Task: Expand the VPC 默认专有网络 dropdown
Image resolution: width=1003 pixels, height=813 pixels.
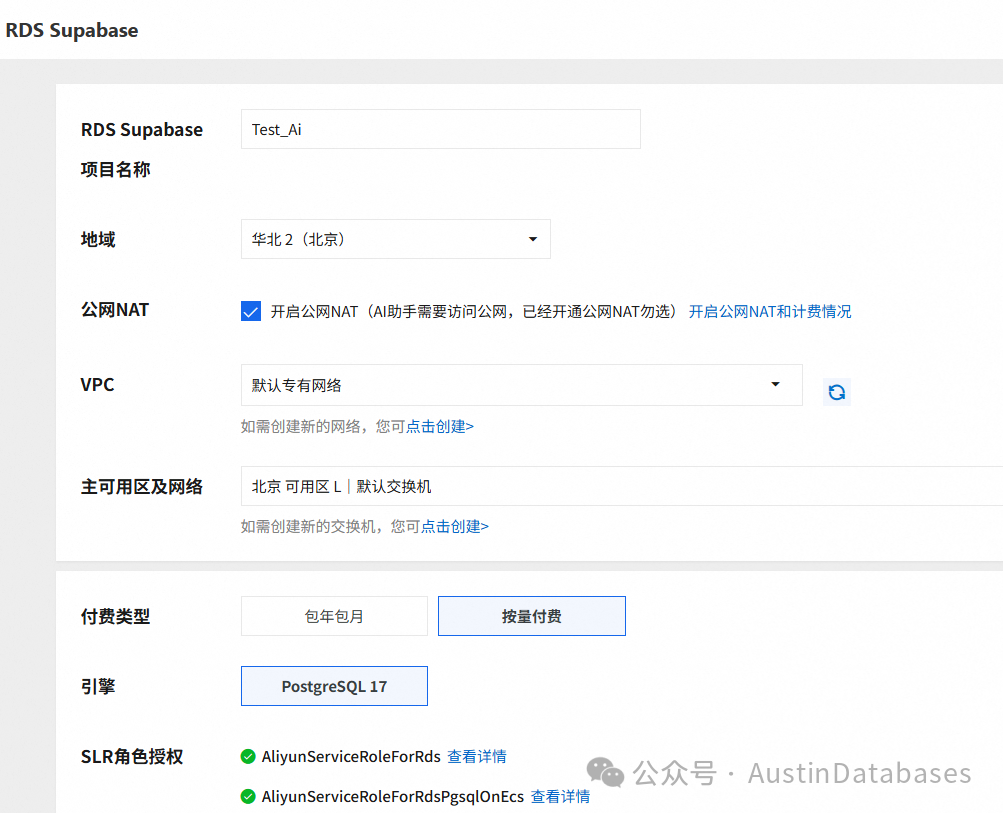Action: [x=521, y=385]
